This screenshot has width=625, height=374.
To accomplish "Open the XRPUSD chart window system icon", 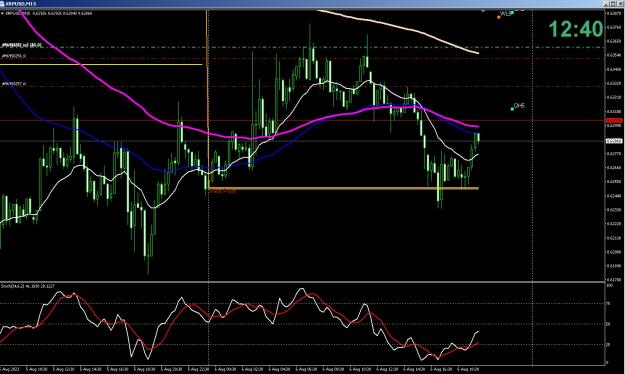I will tap(3, 4).
